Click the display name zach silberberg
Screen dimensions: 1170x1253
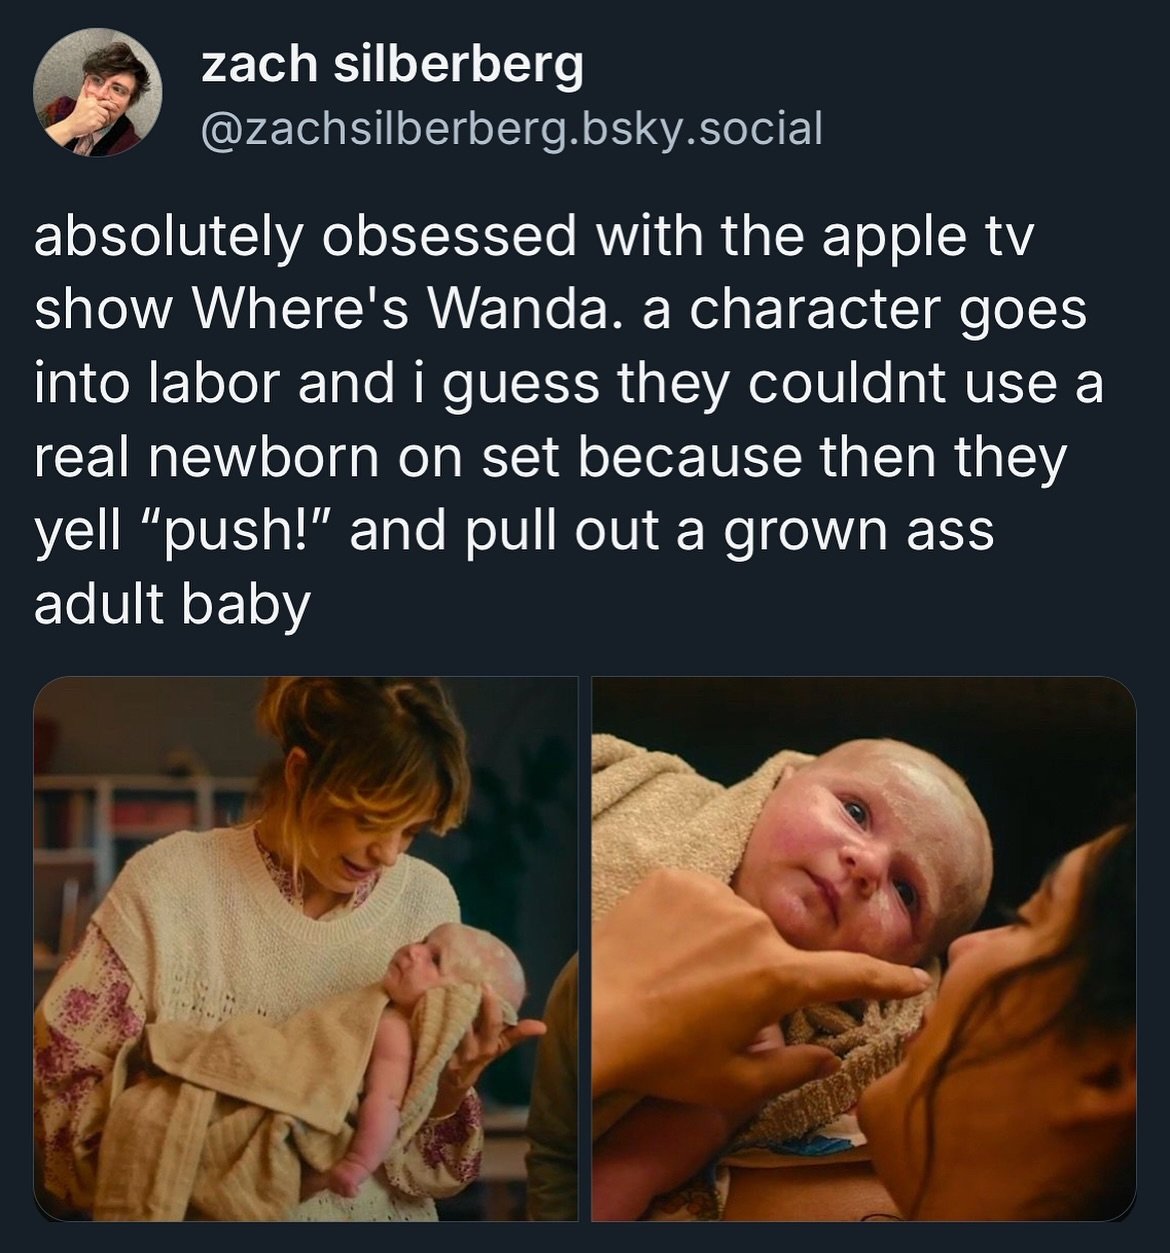coord(392,66)
